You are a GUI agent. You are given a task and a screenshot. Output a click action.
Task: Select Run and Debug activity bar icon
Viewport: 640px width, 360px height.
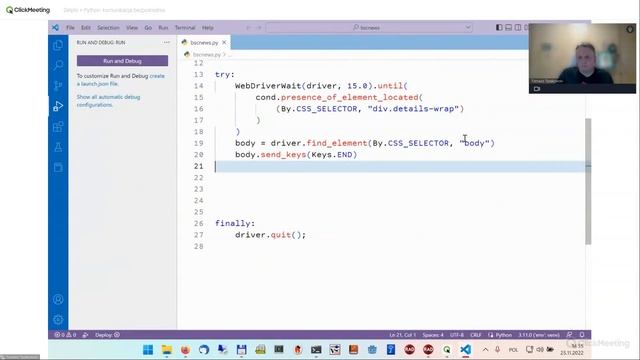(x=58, y=106)
